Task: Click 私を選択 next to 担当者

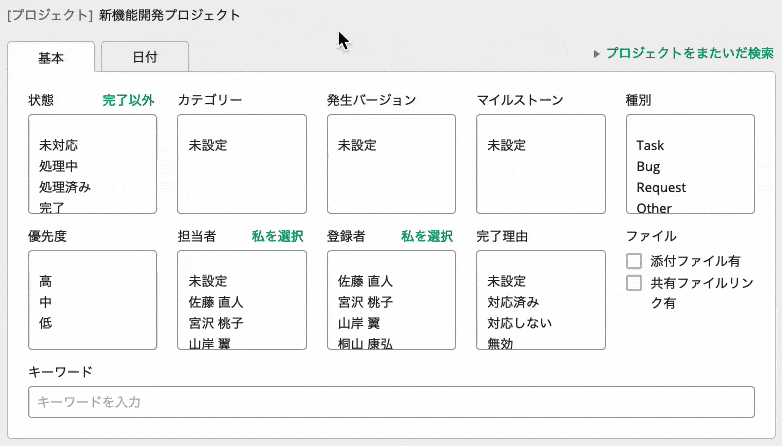Action: tap(277, 236)
